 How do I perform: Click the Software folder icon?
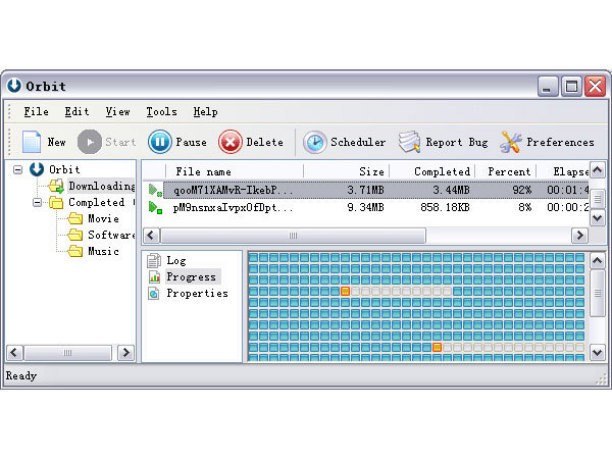pos(75,235)
